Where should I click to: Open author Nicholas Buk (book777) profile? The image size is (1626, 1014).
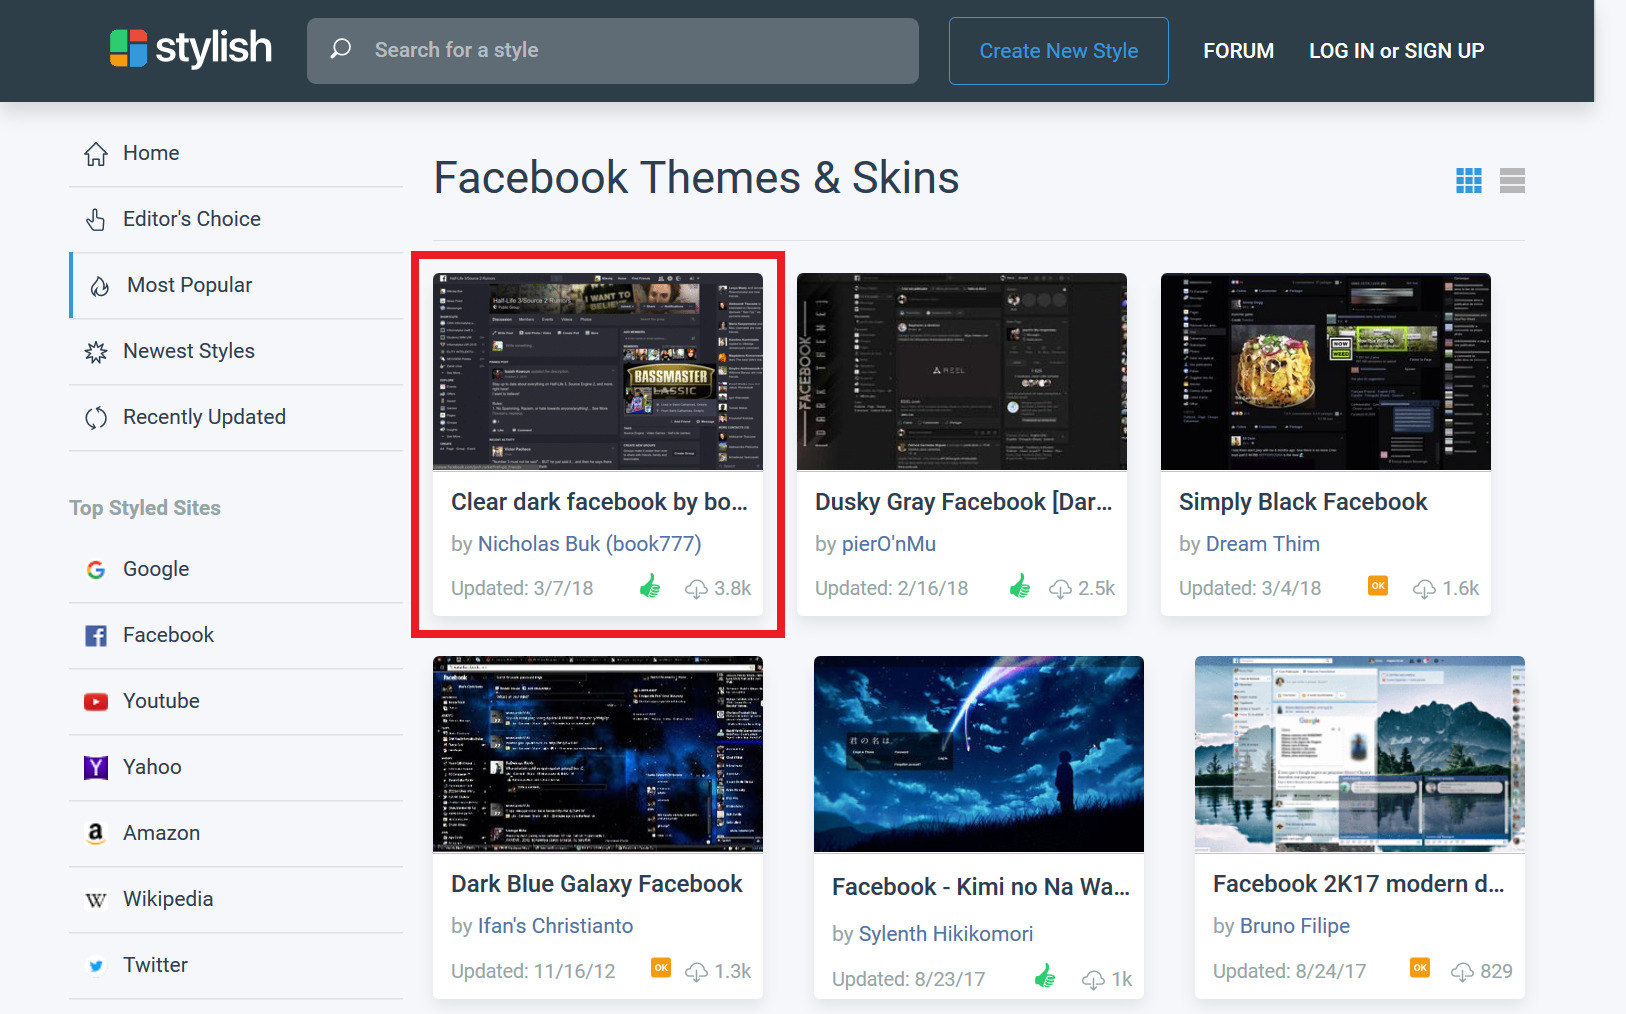(589, 544)
